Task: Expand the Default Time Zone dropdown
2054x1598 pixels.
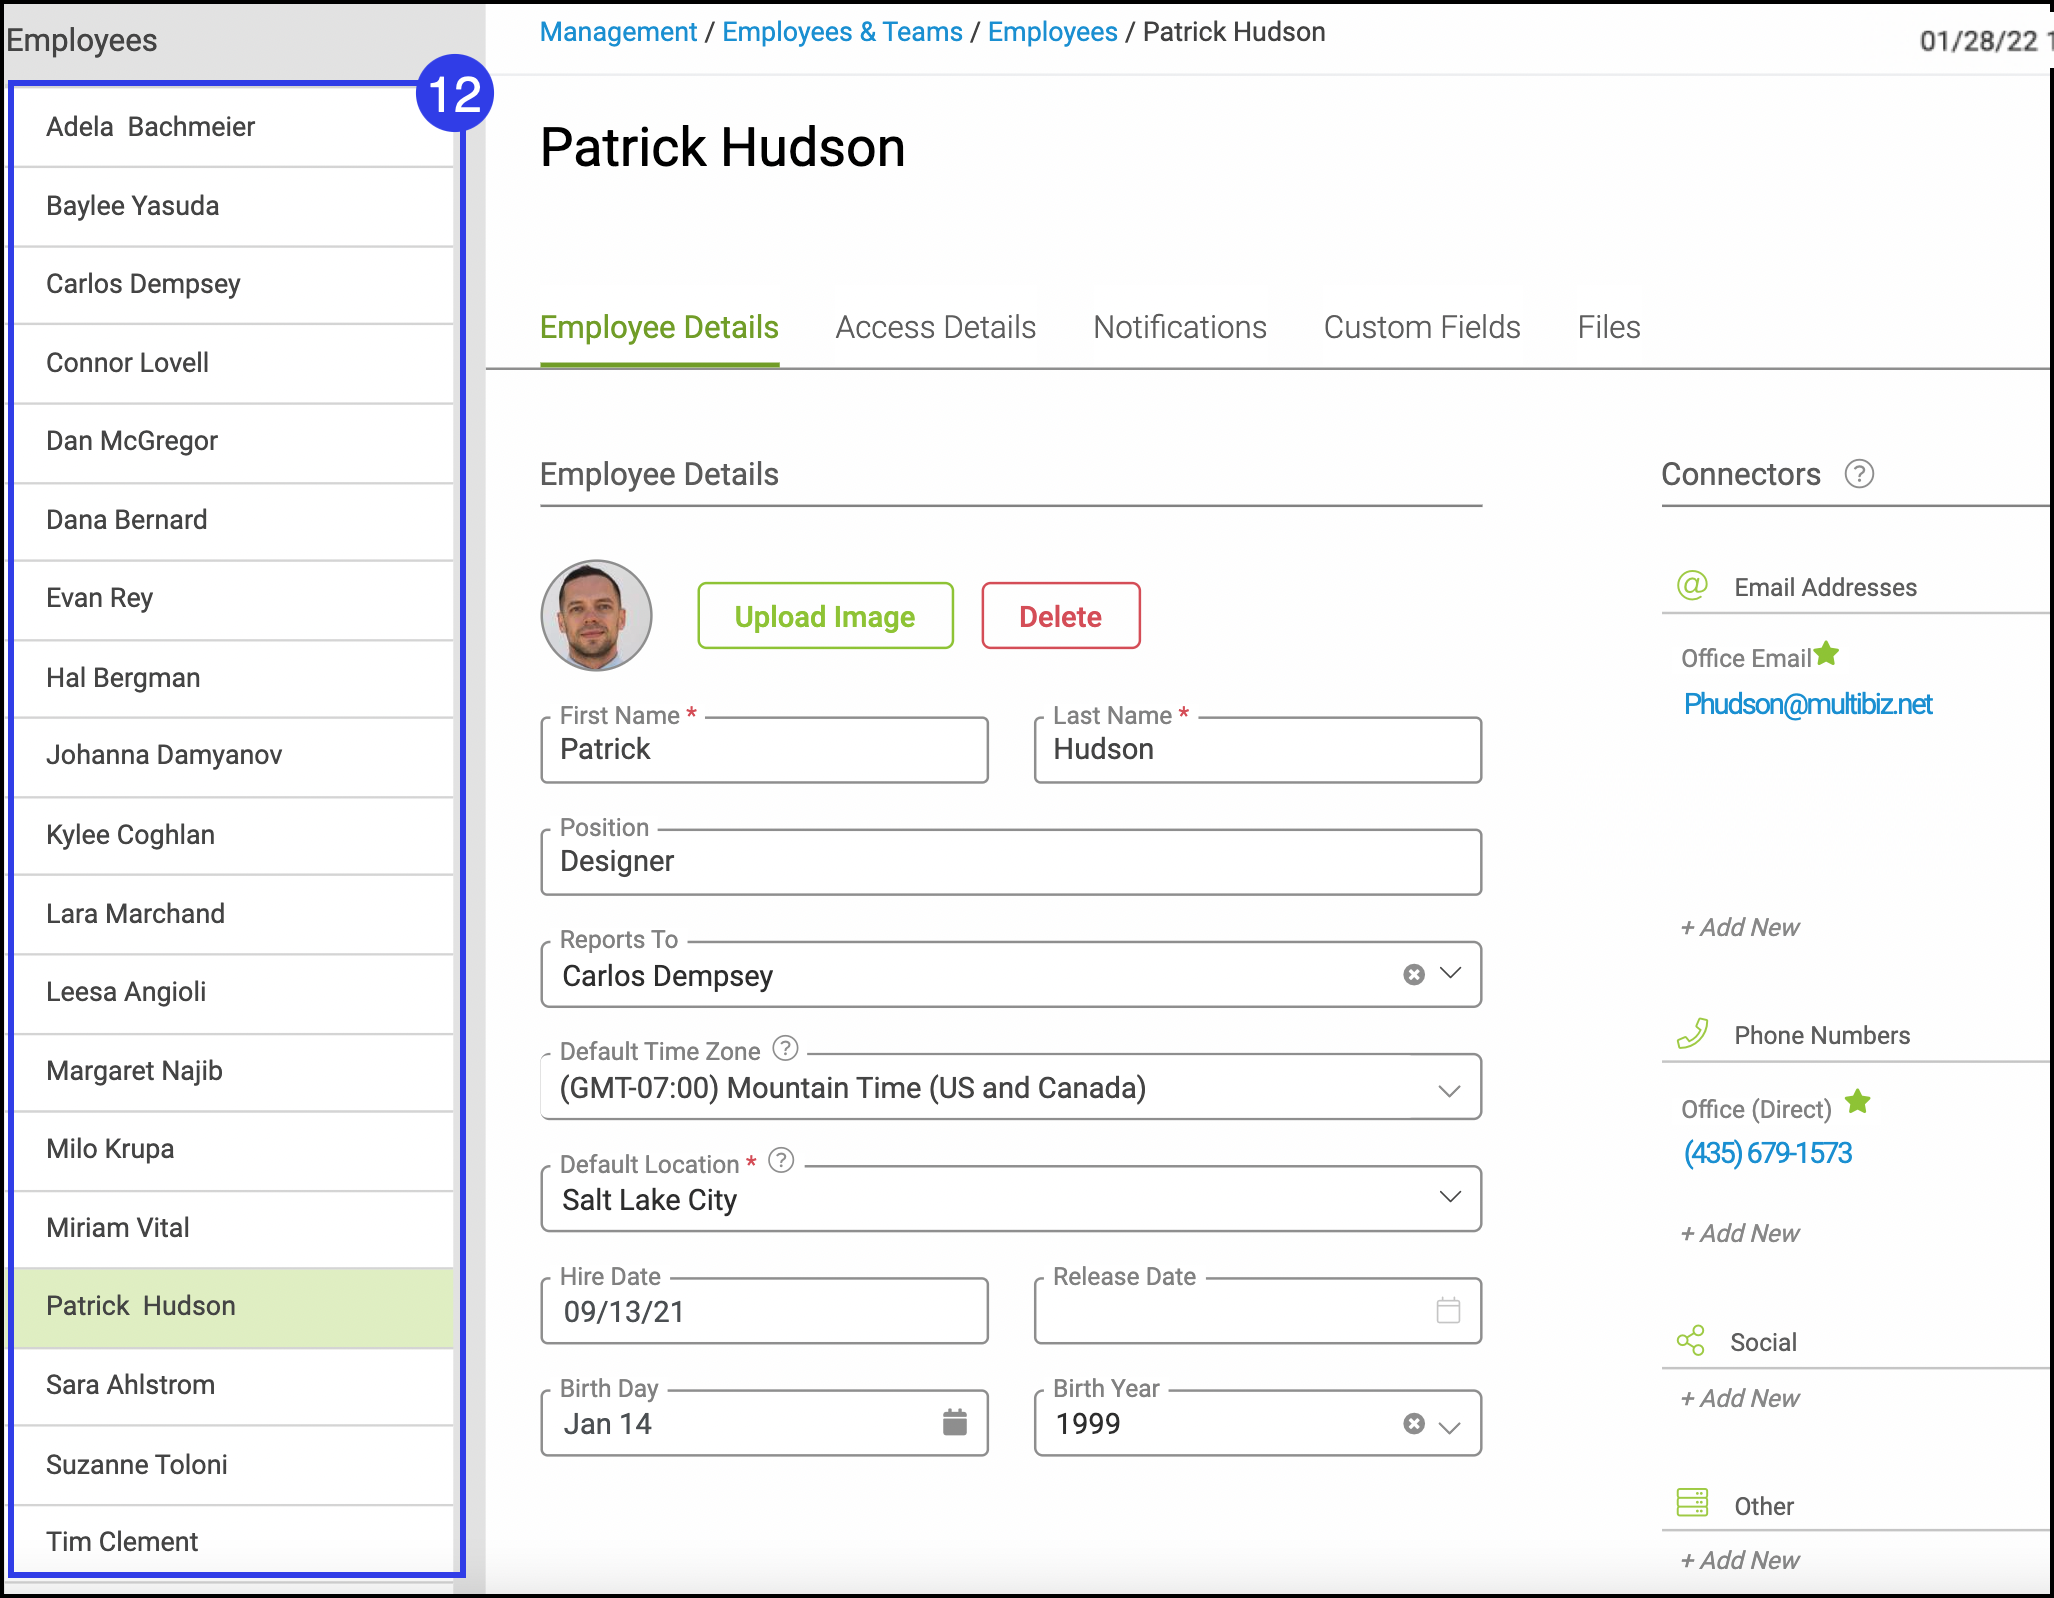Action: [x=1449, y=1090]
